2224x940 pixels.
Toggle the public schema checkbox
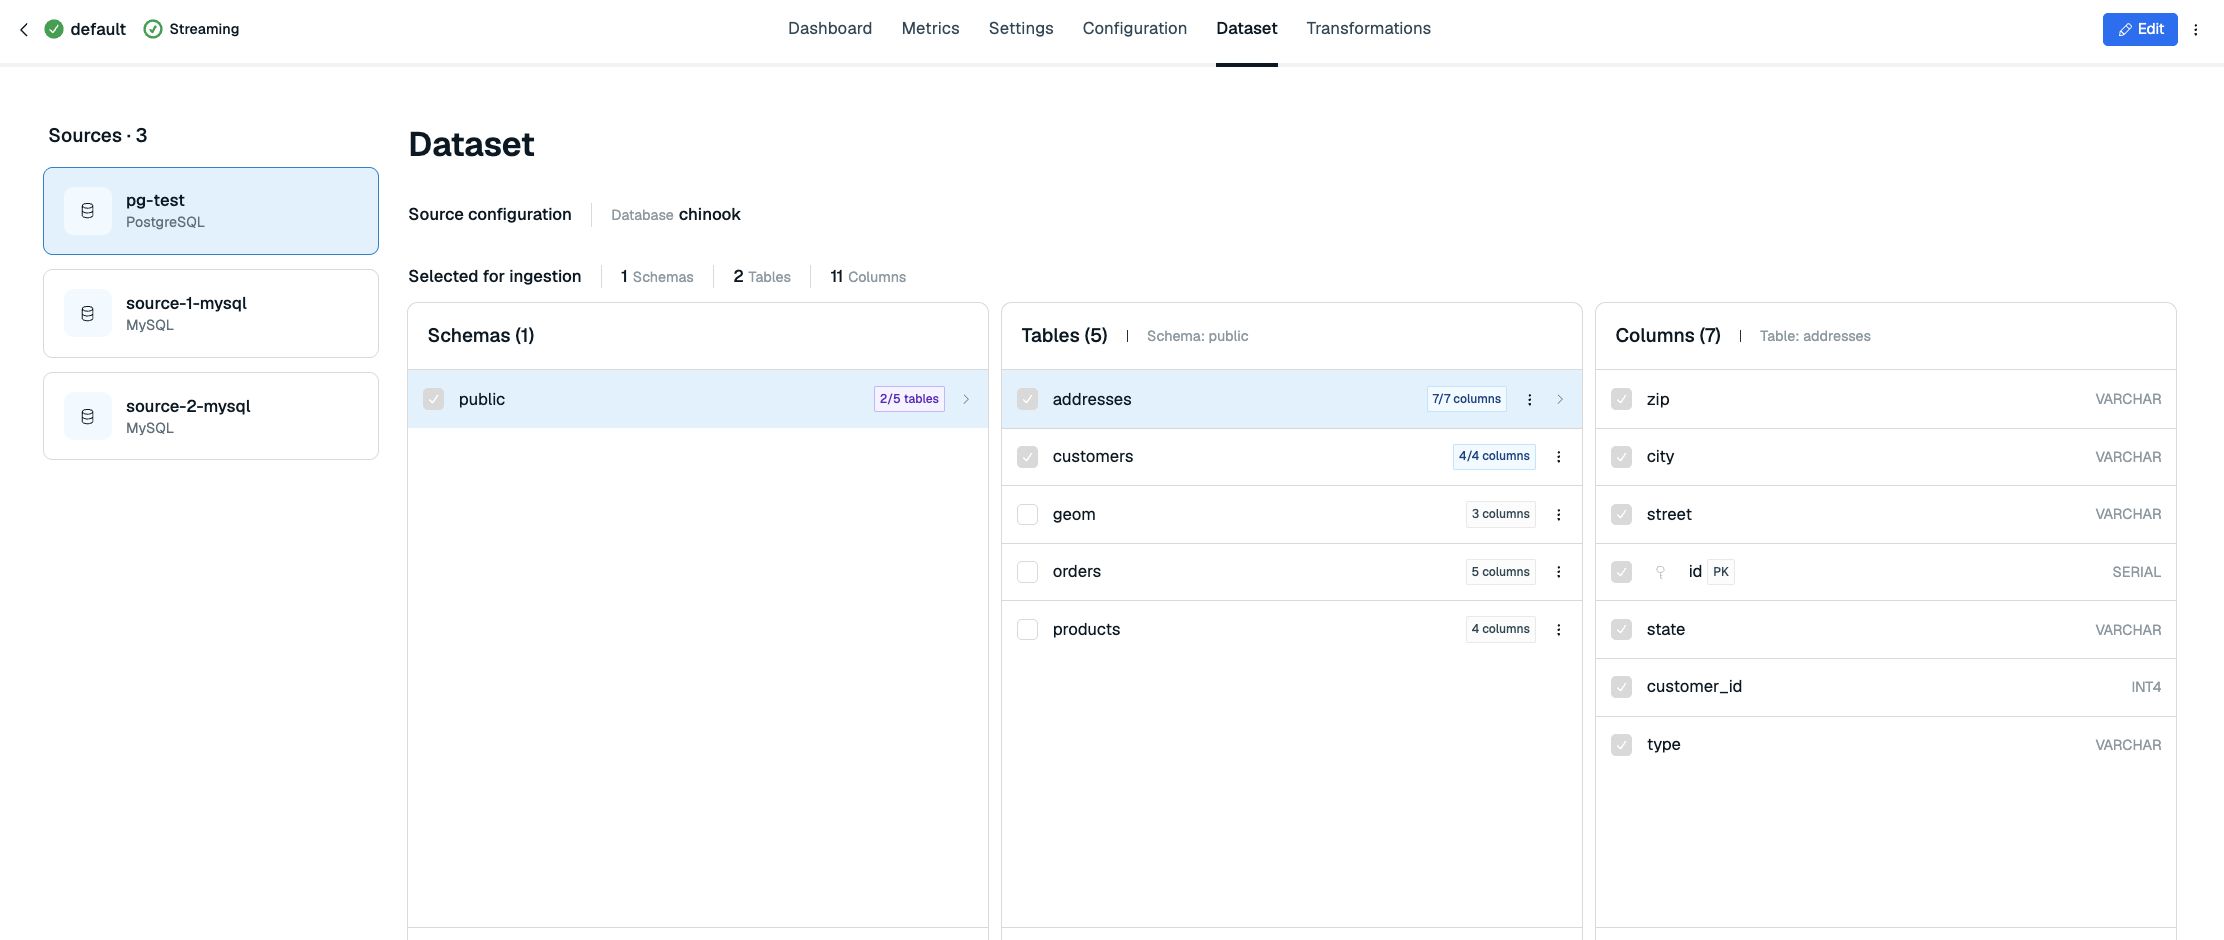pos(433,399)
